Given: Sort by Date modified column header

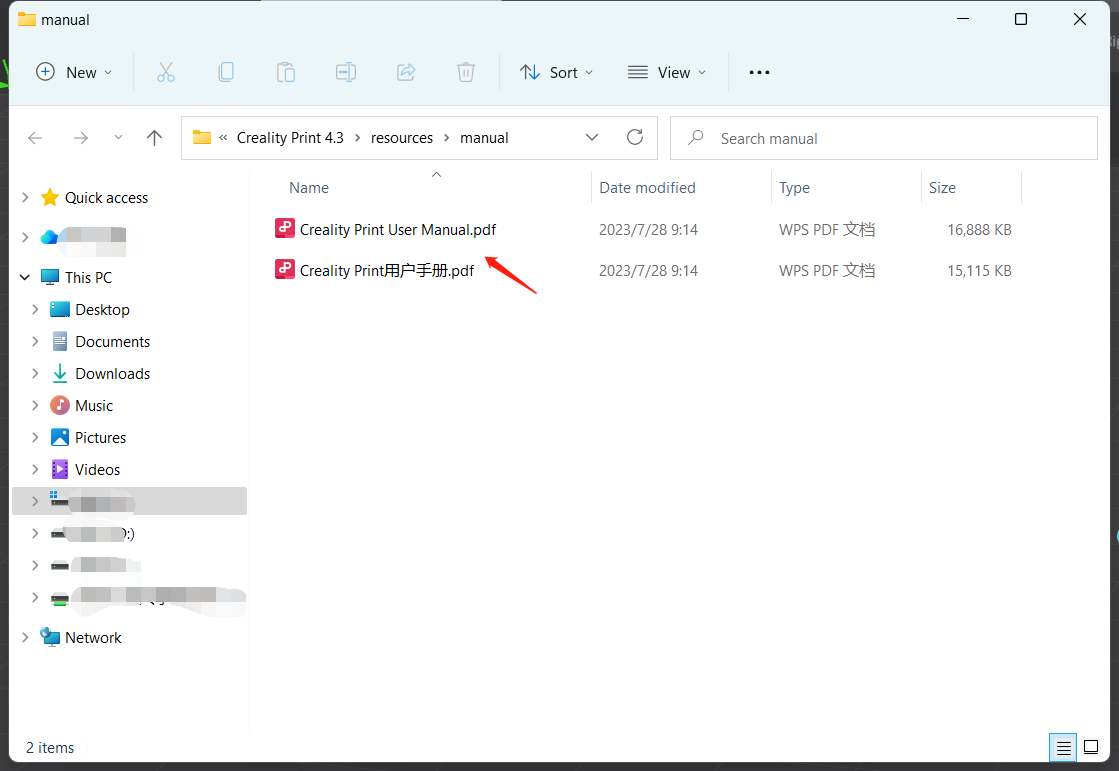Looking at the screenshot, I should point(647,188).
